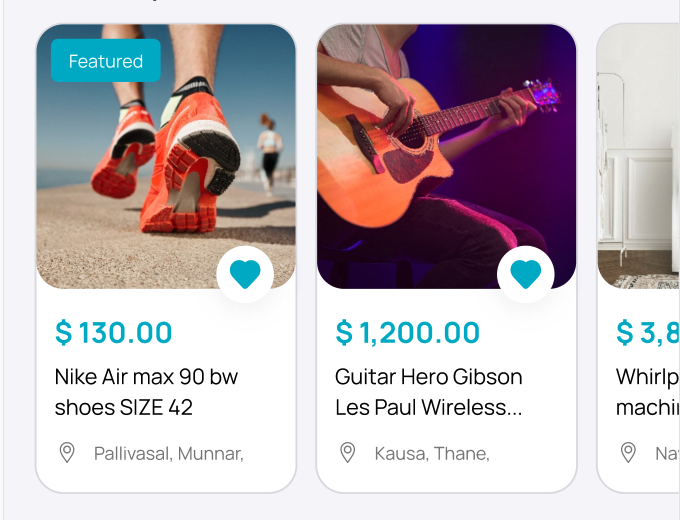Open the Guitar Hero Gibson Les Paul title
Screen dimensions: 680x520
429,392
